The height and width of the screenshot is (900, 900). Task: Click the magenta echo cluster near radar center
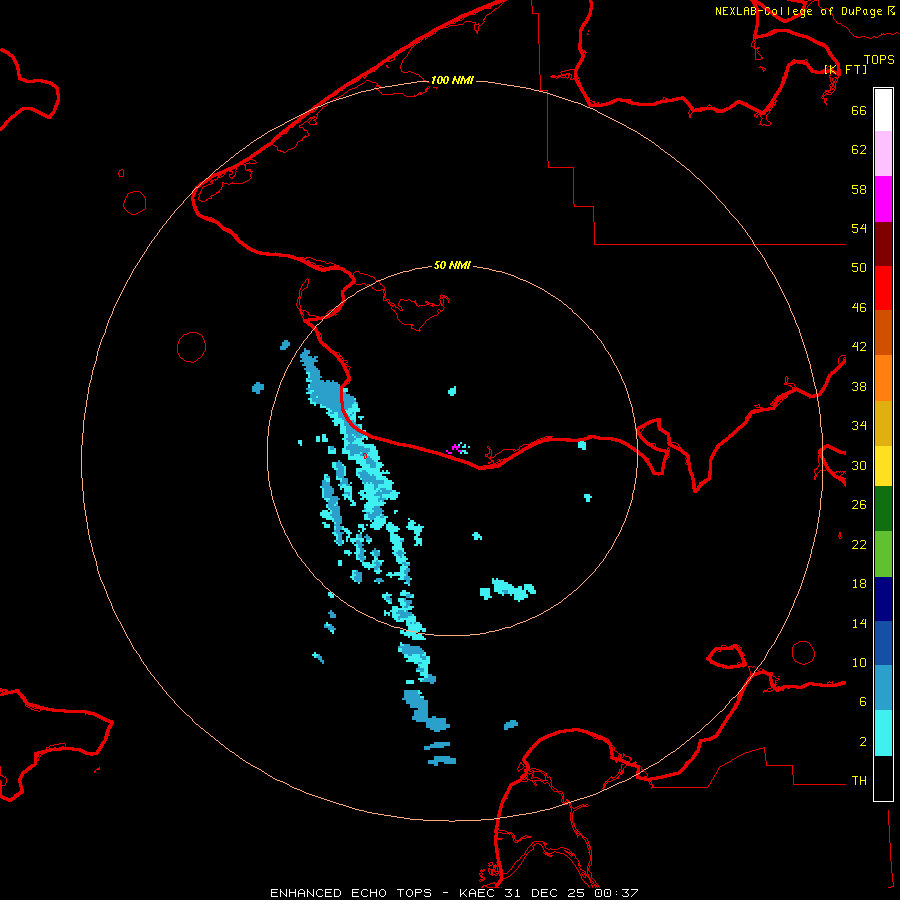point(457,448)
